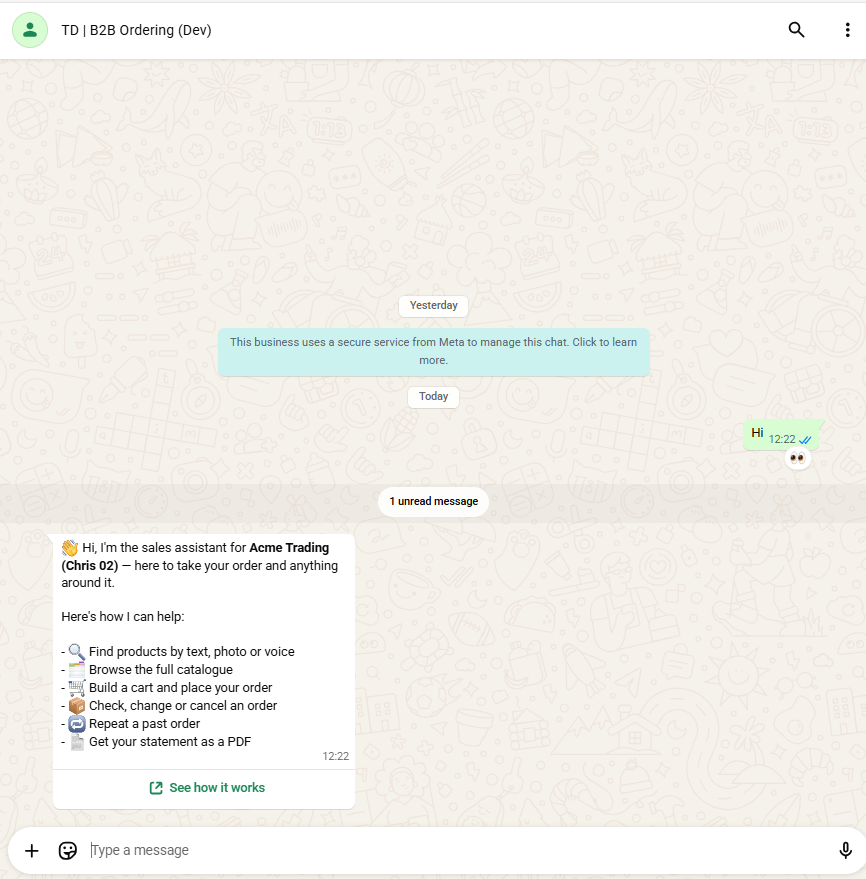Click the magnifying glass emoji in the list

click(77, 651)
